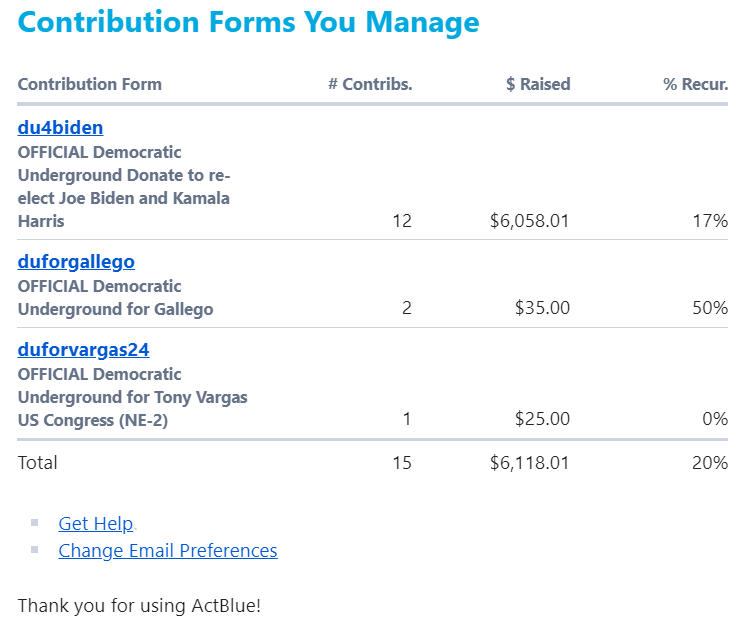The height and width of the screenshot is (635, 744).
Task: Click the Contribution Form column header
Action: coord(89,85)
